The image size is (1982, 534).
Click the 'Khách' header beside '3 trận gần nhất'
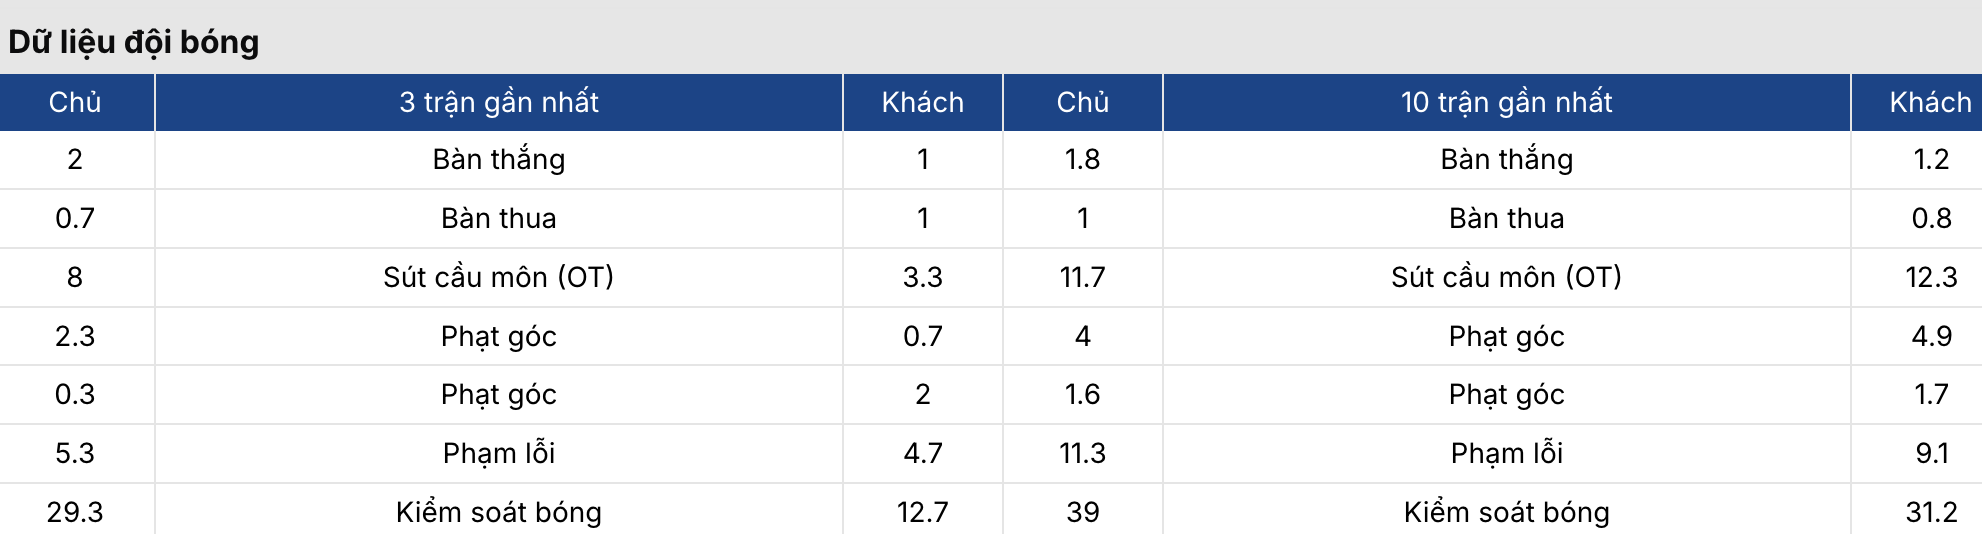click(x=922, y=102)
